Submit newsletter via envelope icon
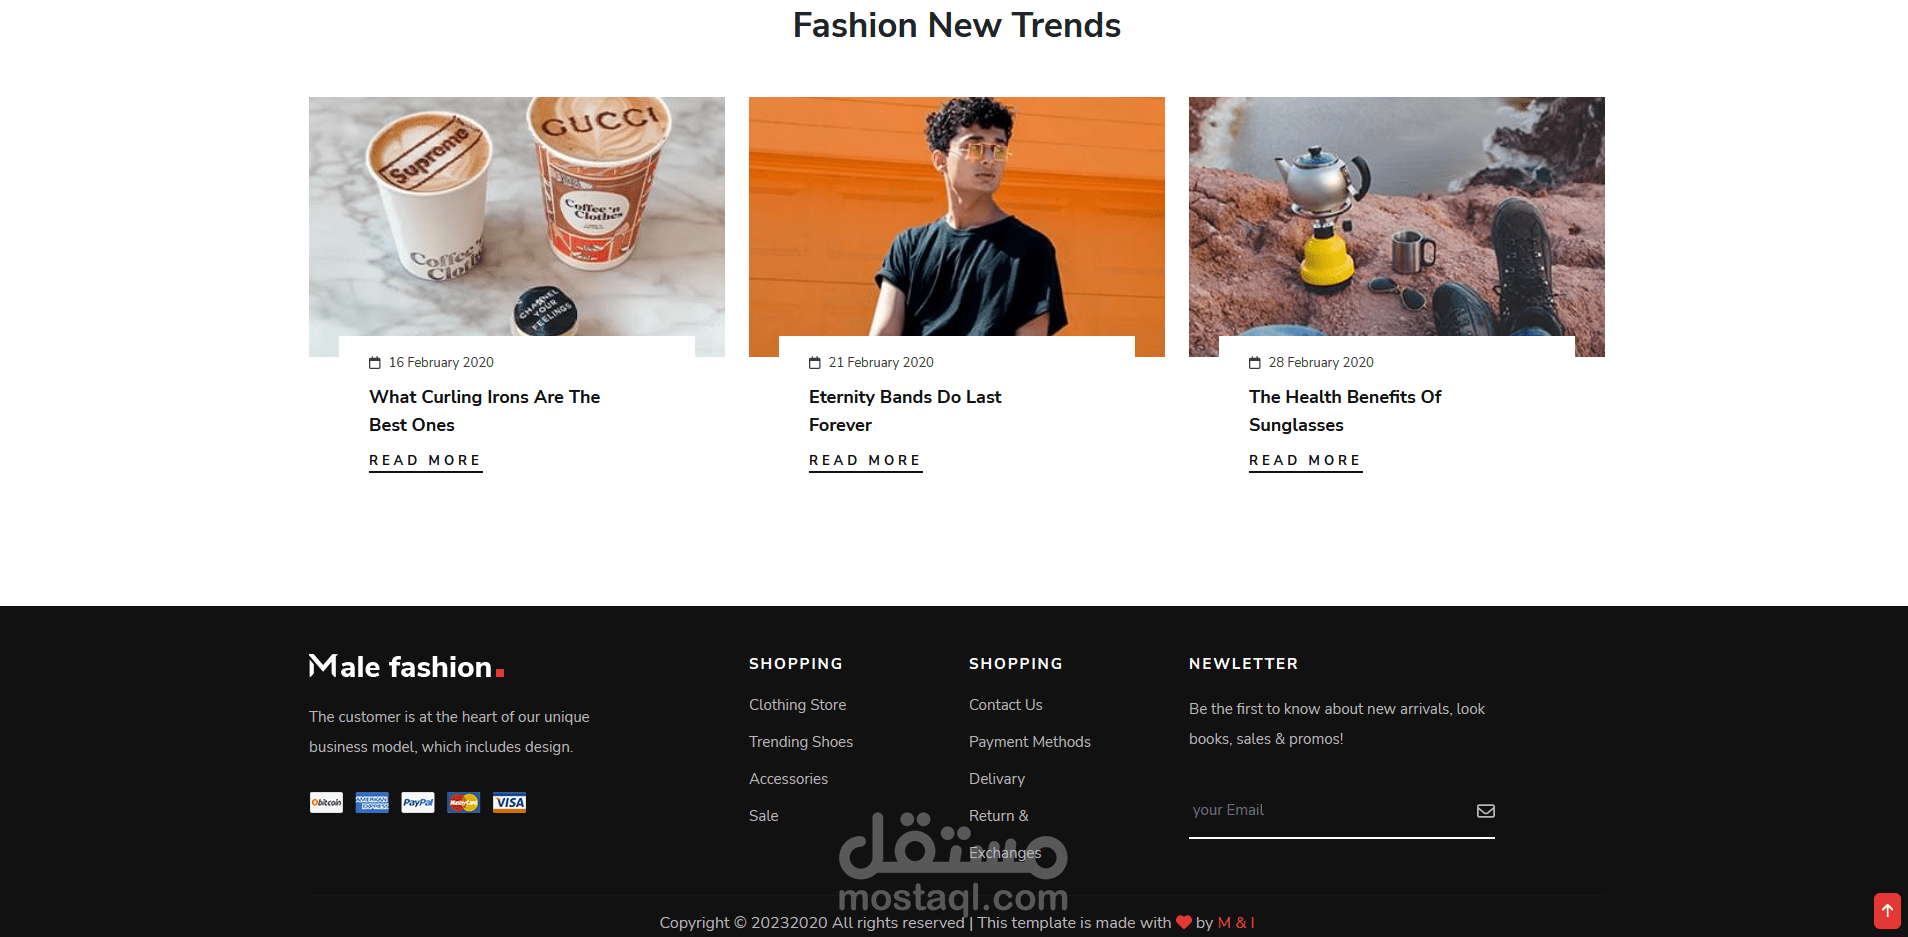Viewport: 1908px width, 937px height. click(x=1486, y=811)
